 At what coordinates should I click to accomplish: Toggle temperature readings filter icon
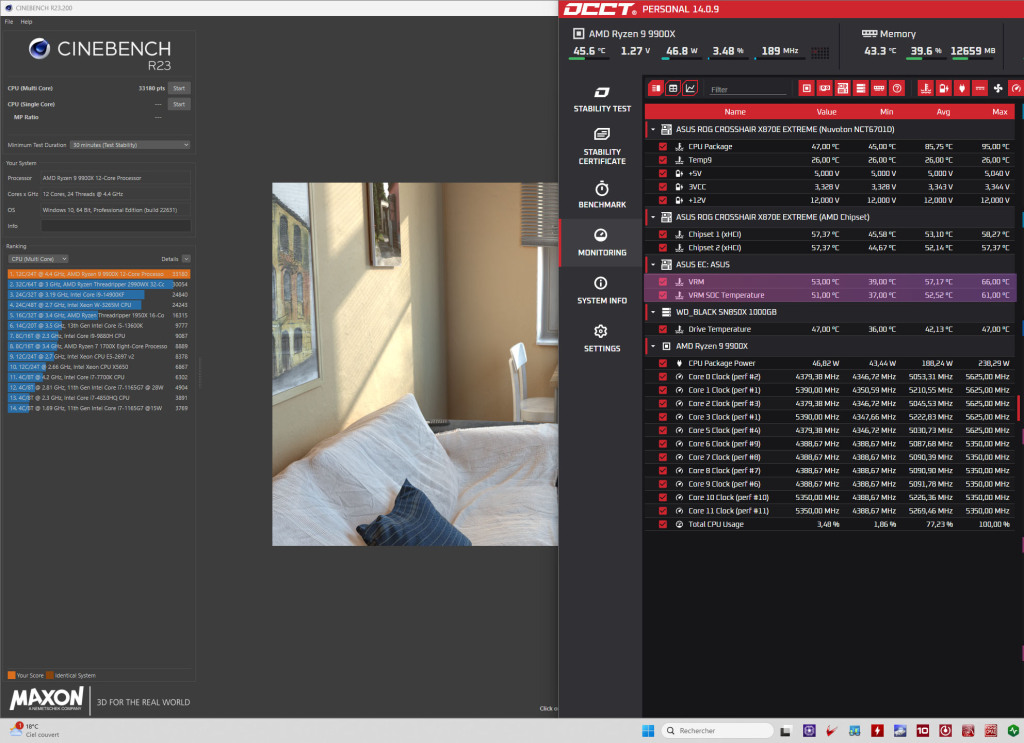click(925, 88)
